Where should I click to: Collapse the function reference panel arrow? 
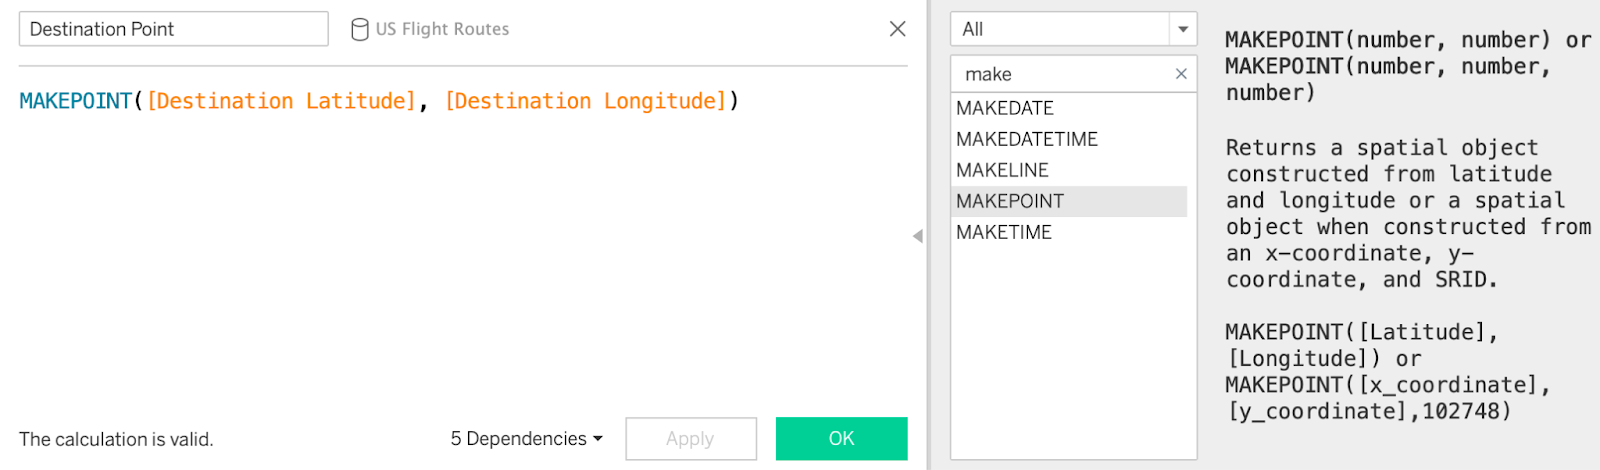click(x=918, y=236)
